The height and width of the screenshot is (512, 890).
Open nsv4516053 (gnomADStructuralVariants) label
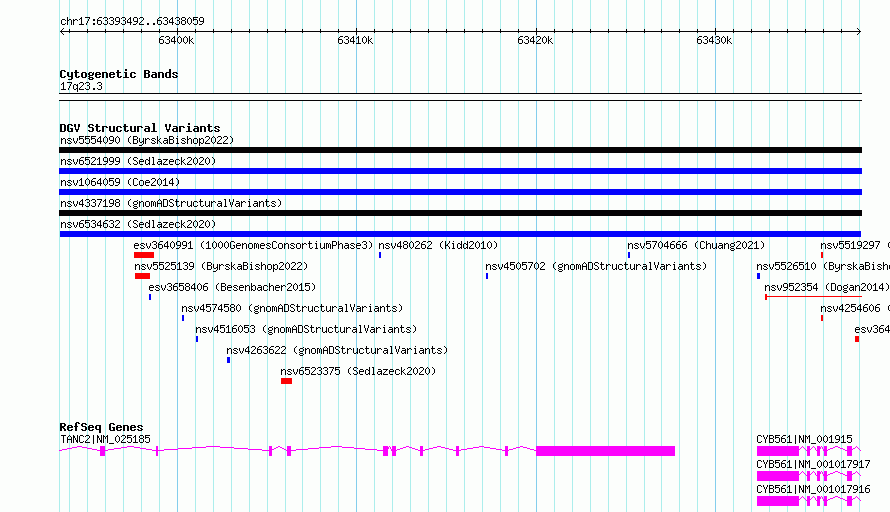point(306,329)
